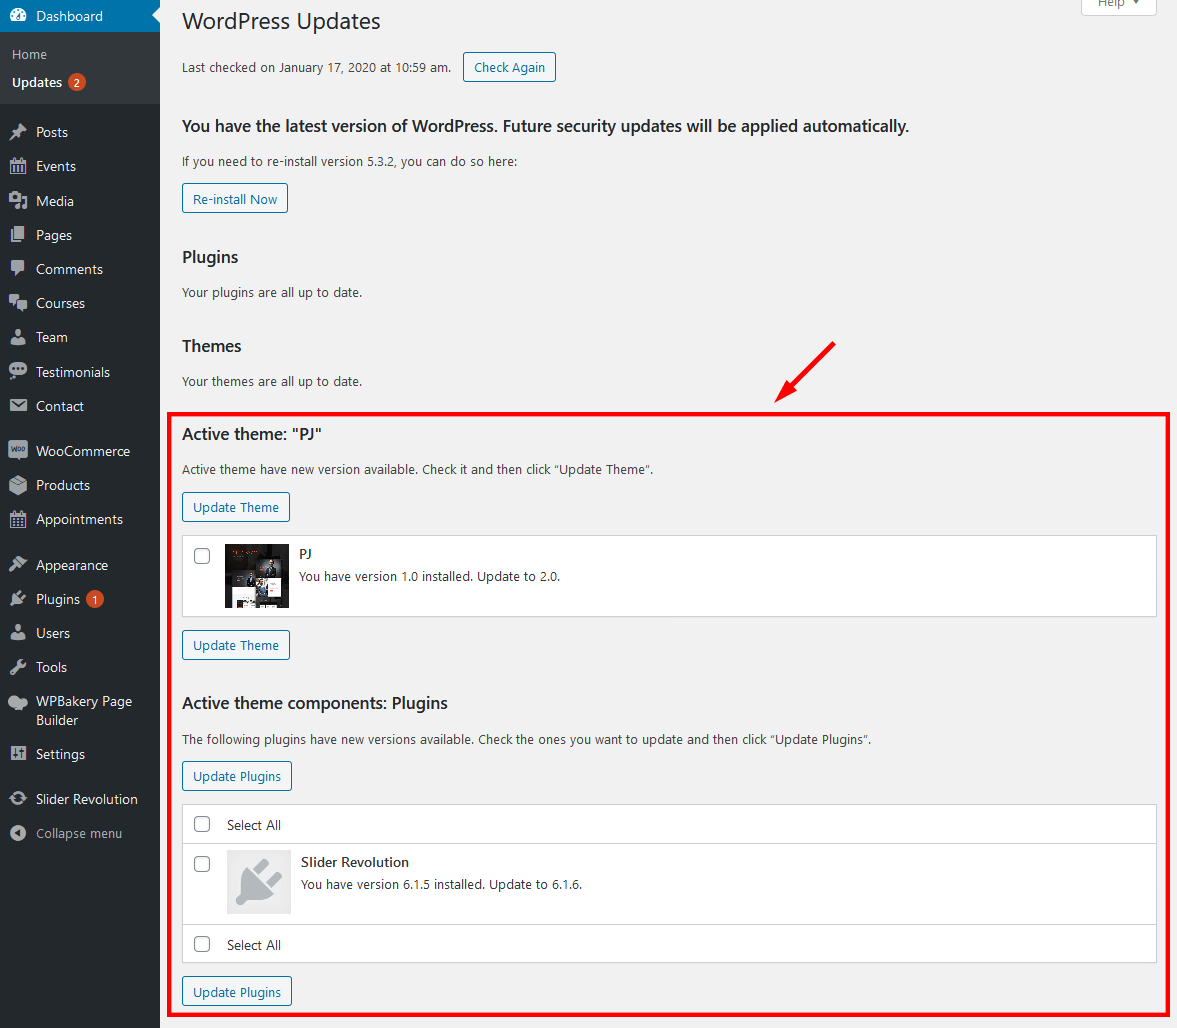Viewport: 1177px width, 1028px height.
Task: Open the Comments menu label
Action: 69,269
